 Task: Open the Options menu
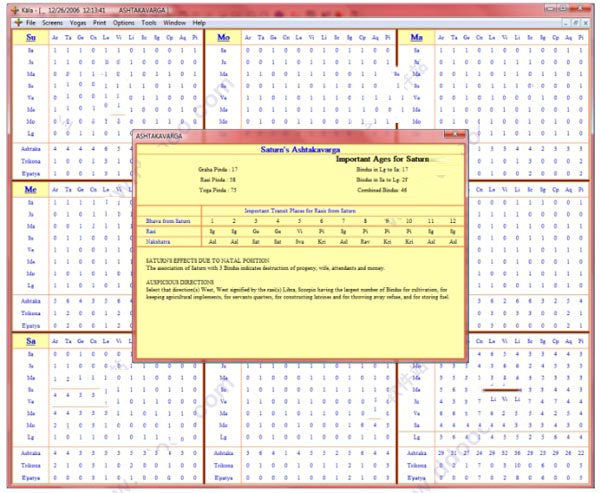pyautogui.click(x=124, y=23)
